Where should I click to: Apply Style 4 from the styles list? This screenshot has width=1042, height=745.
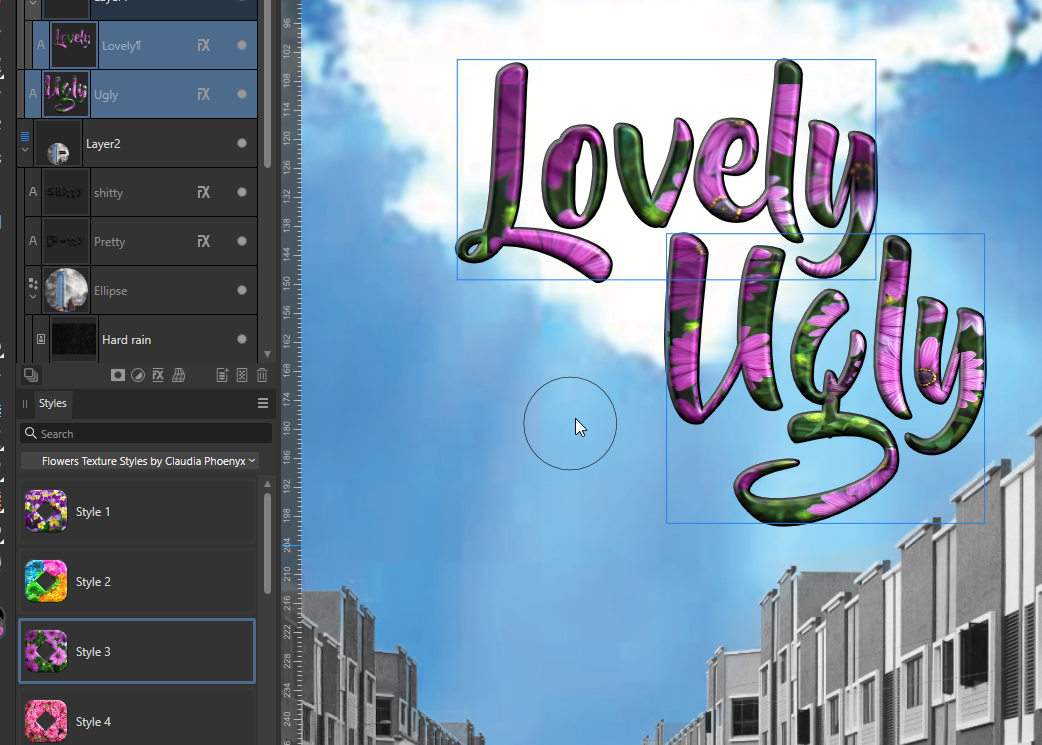tap(137, 718)
